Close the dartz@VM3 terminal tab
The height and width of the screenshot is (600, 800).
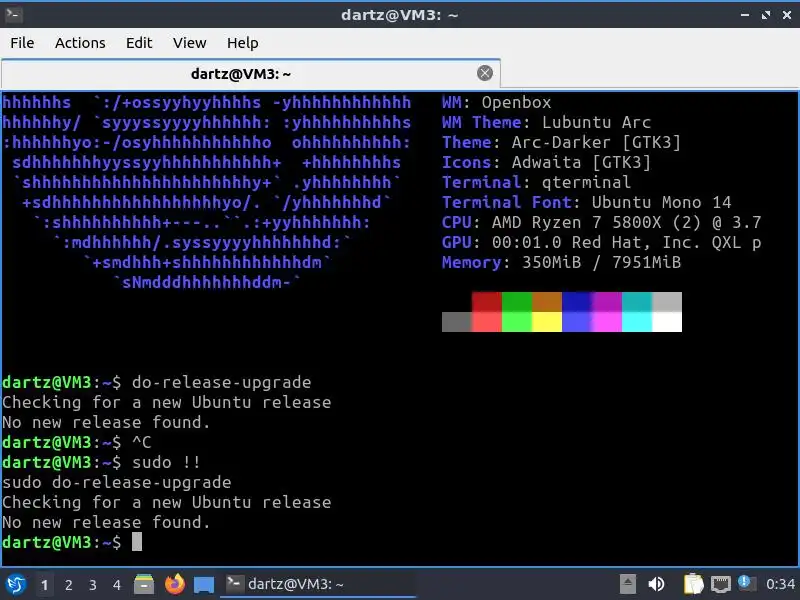tap(485, 73)
